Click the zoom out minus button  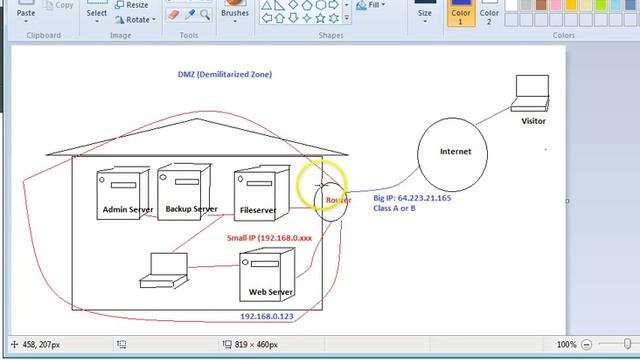tap(587, 344)
